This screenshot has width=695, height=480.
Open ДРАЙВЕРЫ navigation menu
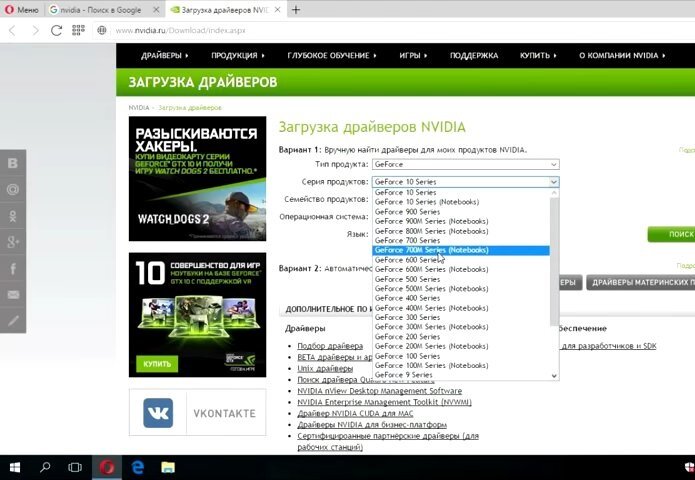164,55
